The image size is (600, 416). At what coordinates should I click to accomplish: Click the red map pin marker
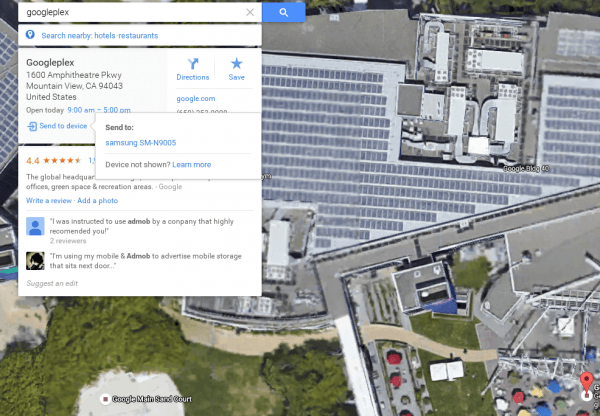[587, 381]
